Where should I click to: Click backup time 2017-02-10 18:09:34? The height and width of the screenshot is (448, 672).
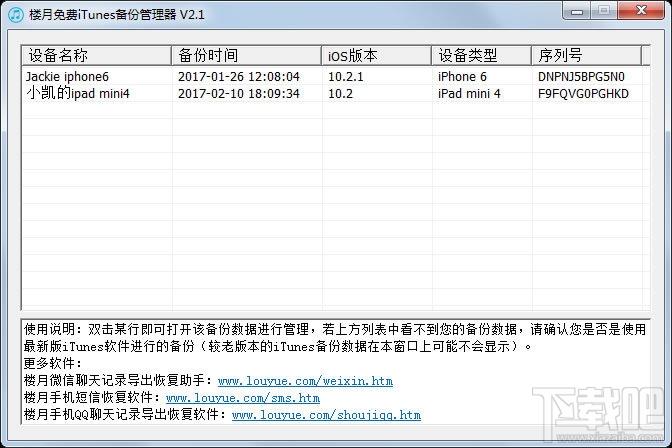(x=239, y=93)
